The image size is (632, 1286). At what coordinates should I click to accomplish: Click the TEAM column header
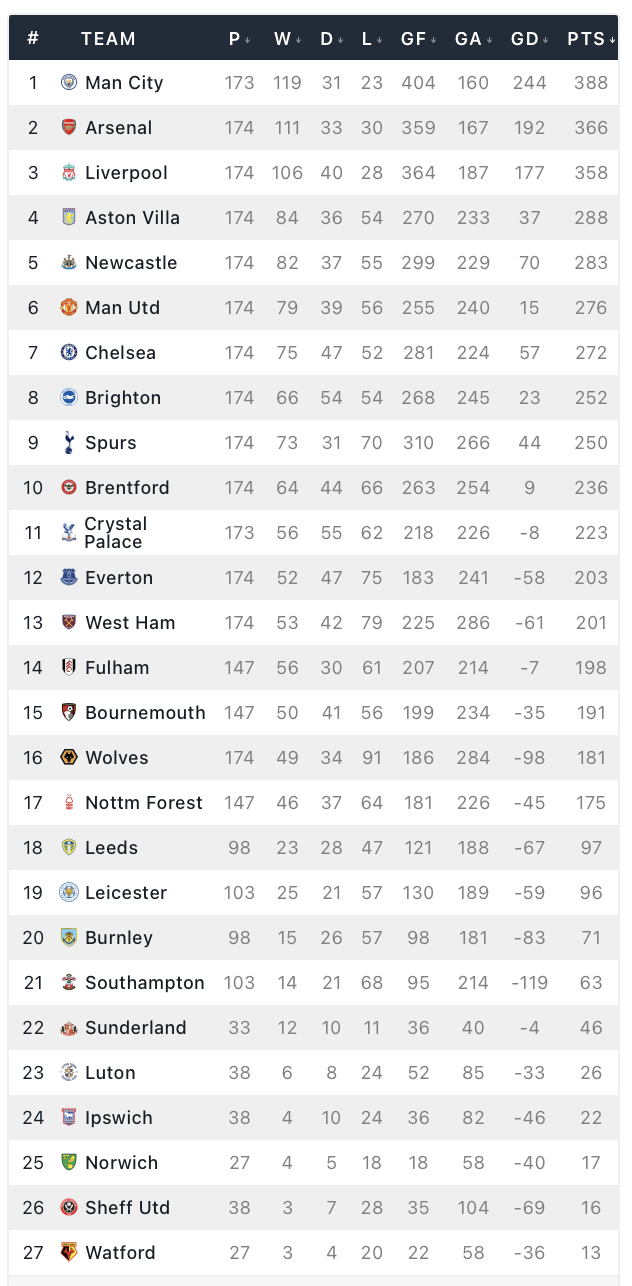(108, 39)
